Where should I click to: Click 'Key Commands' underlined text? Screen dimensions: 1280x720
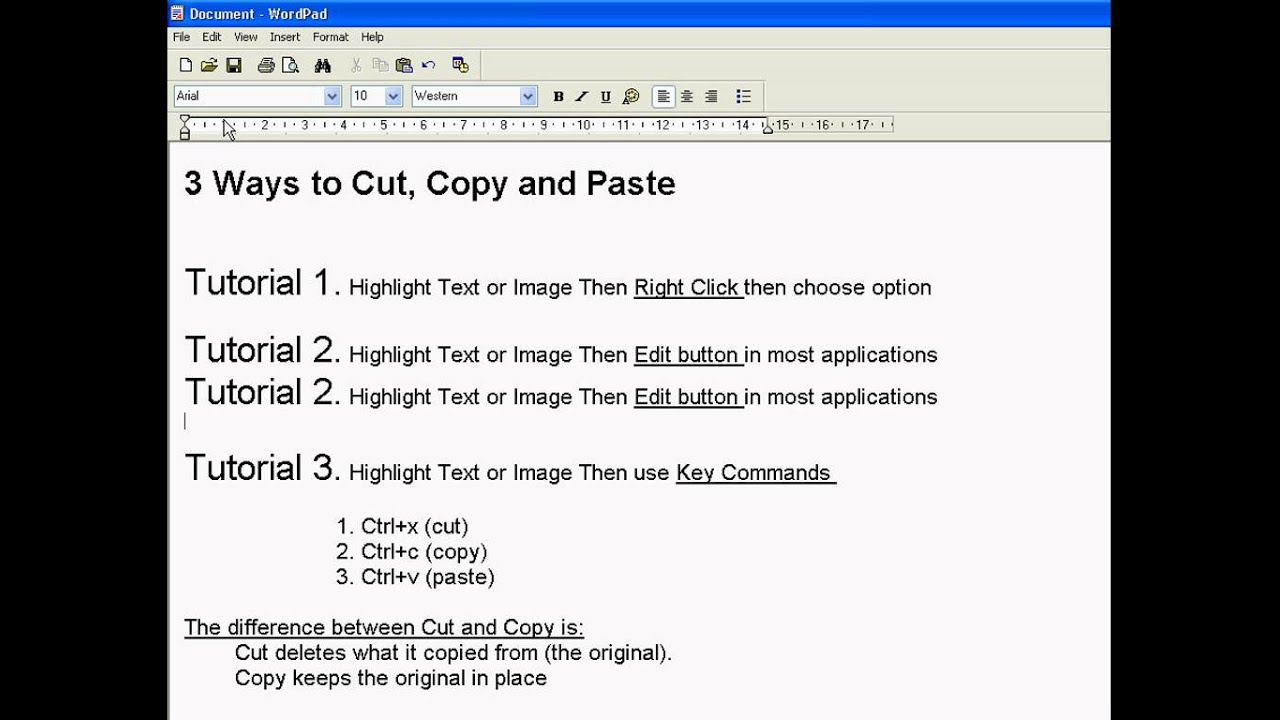tap(753, 473)
